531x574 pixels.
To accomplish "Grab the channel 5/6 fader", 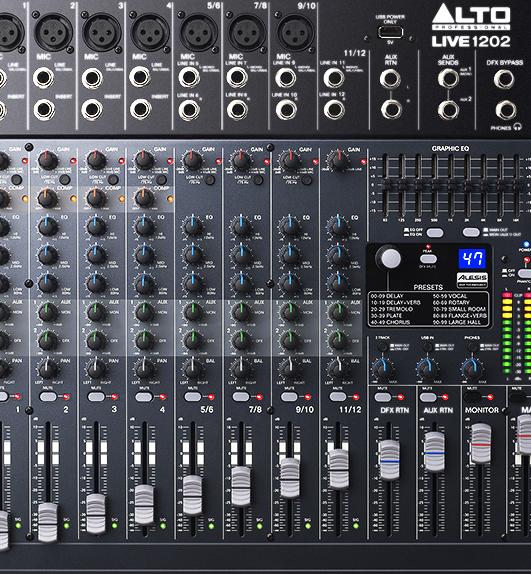I will (x=192, y=495).
